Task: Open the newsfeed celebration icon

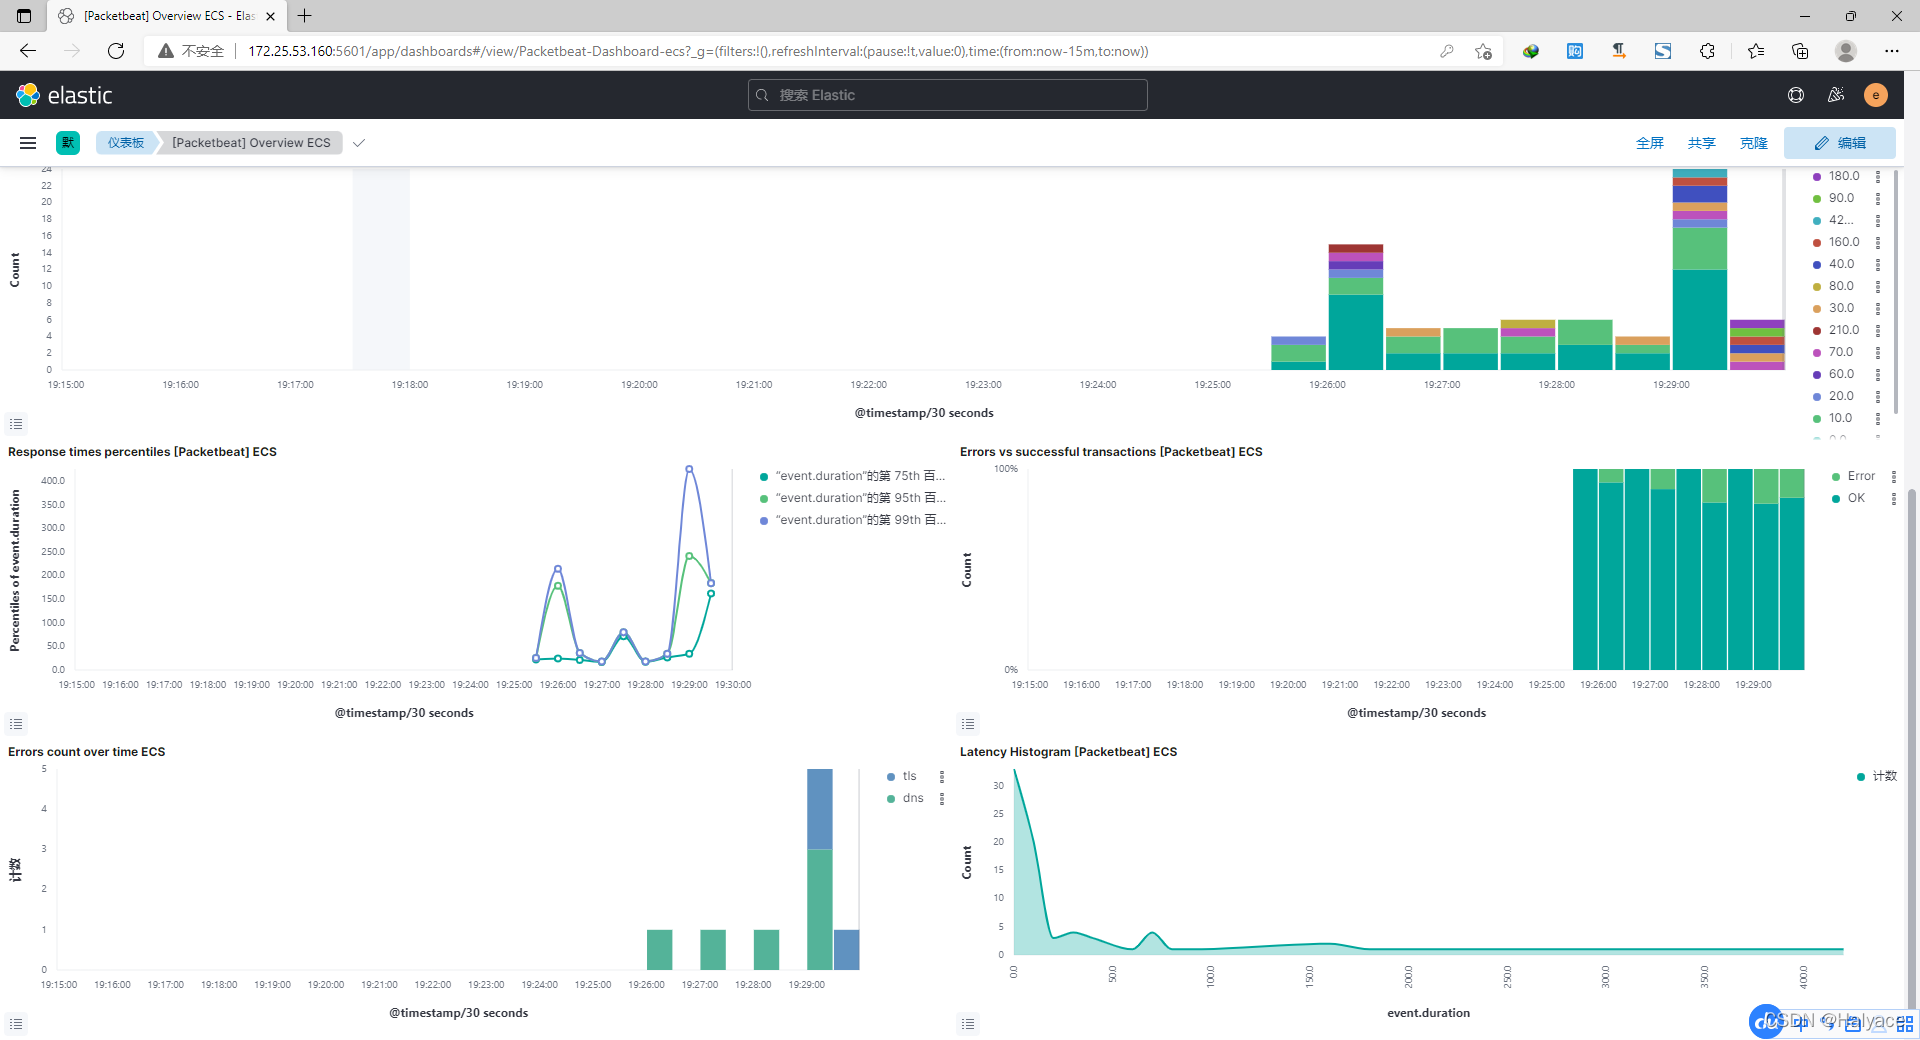Action: [1836, 95]
